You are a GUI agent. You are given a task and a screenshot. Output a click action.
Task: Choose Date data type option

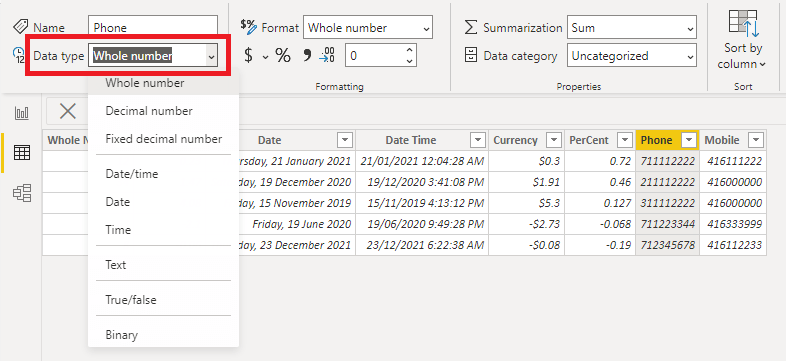163,202
